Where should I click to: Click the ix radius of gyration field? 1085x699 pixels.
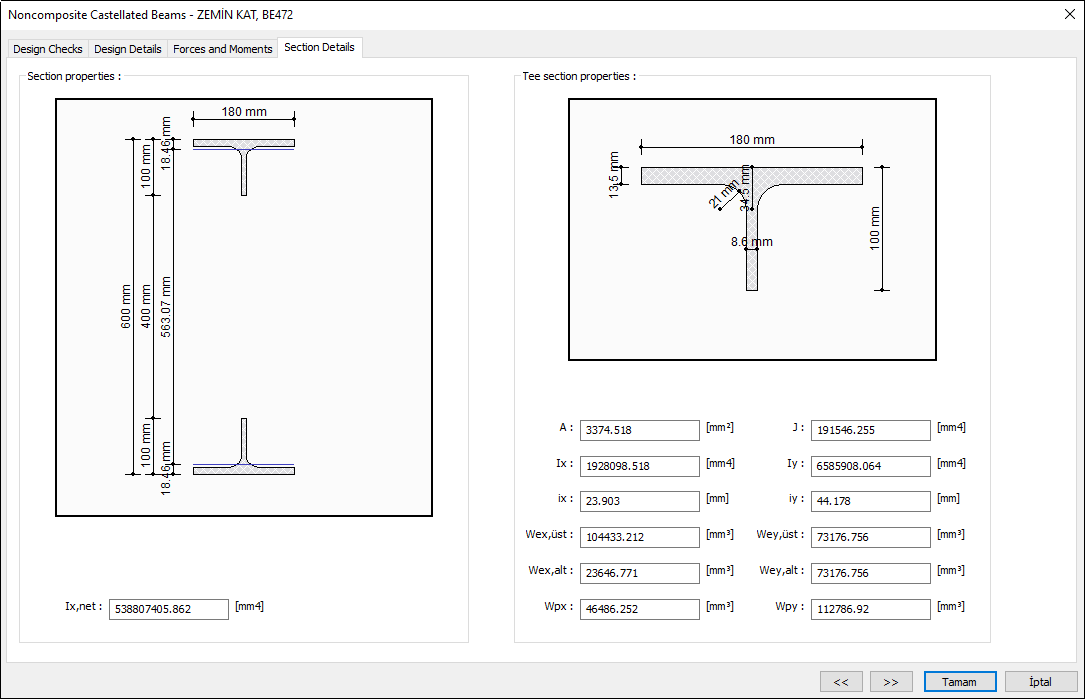coord(638,501)
